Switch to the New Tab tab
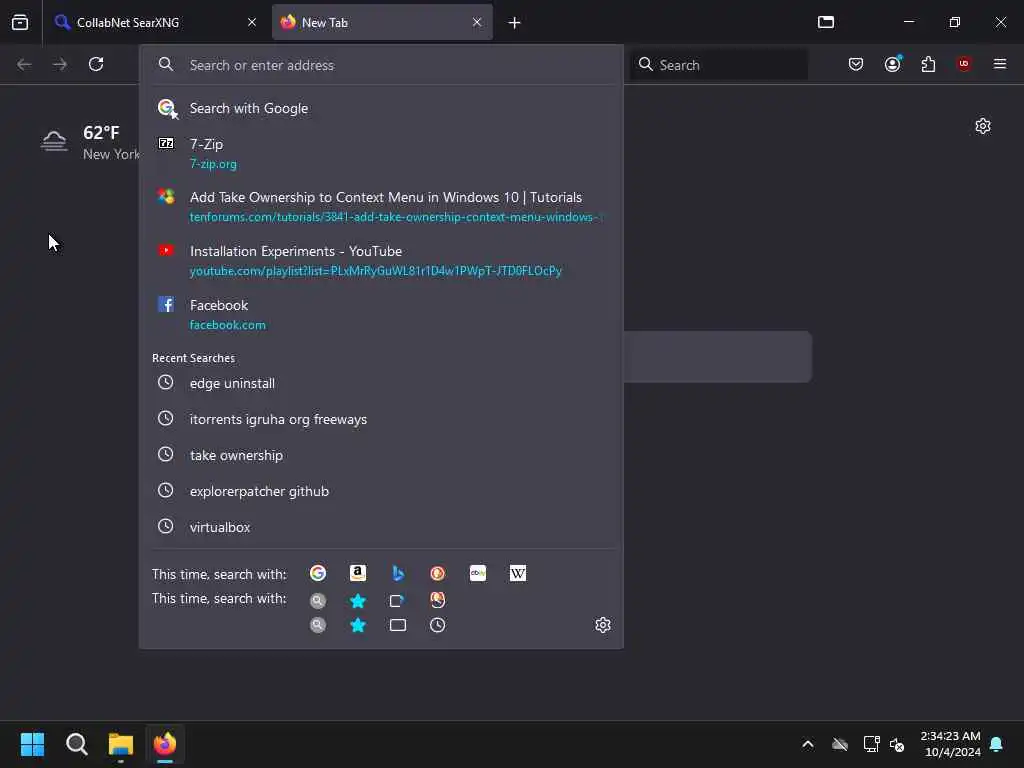The image size is (1024, 768). point(382,22)
